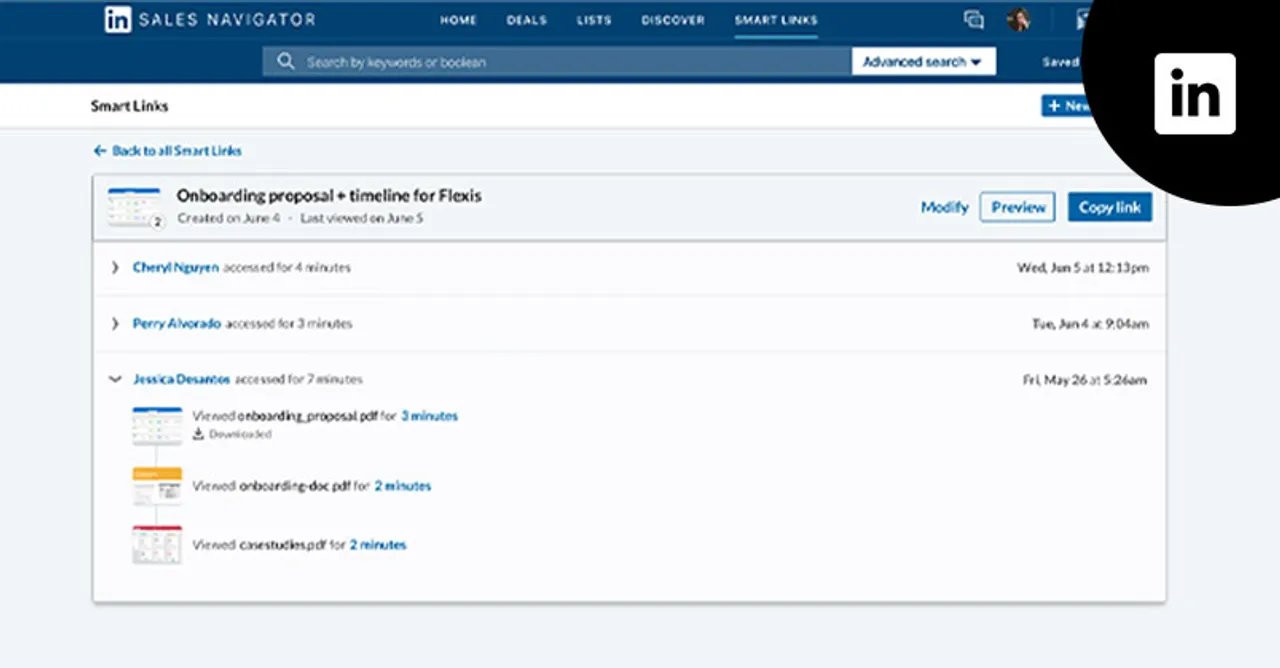
Task: Click the 2 minutes link for onboarding-doc.pdf
Action: coord(403,486)
